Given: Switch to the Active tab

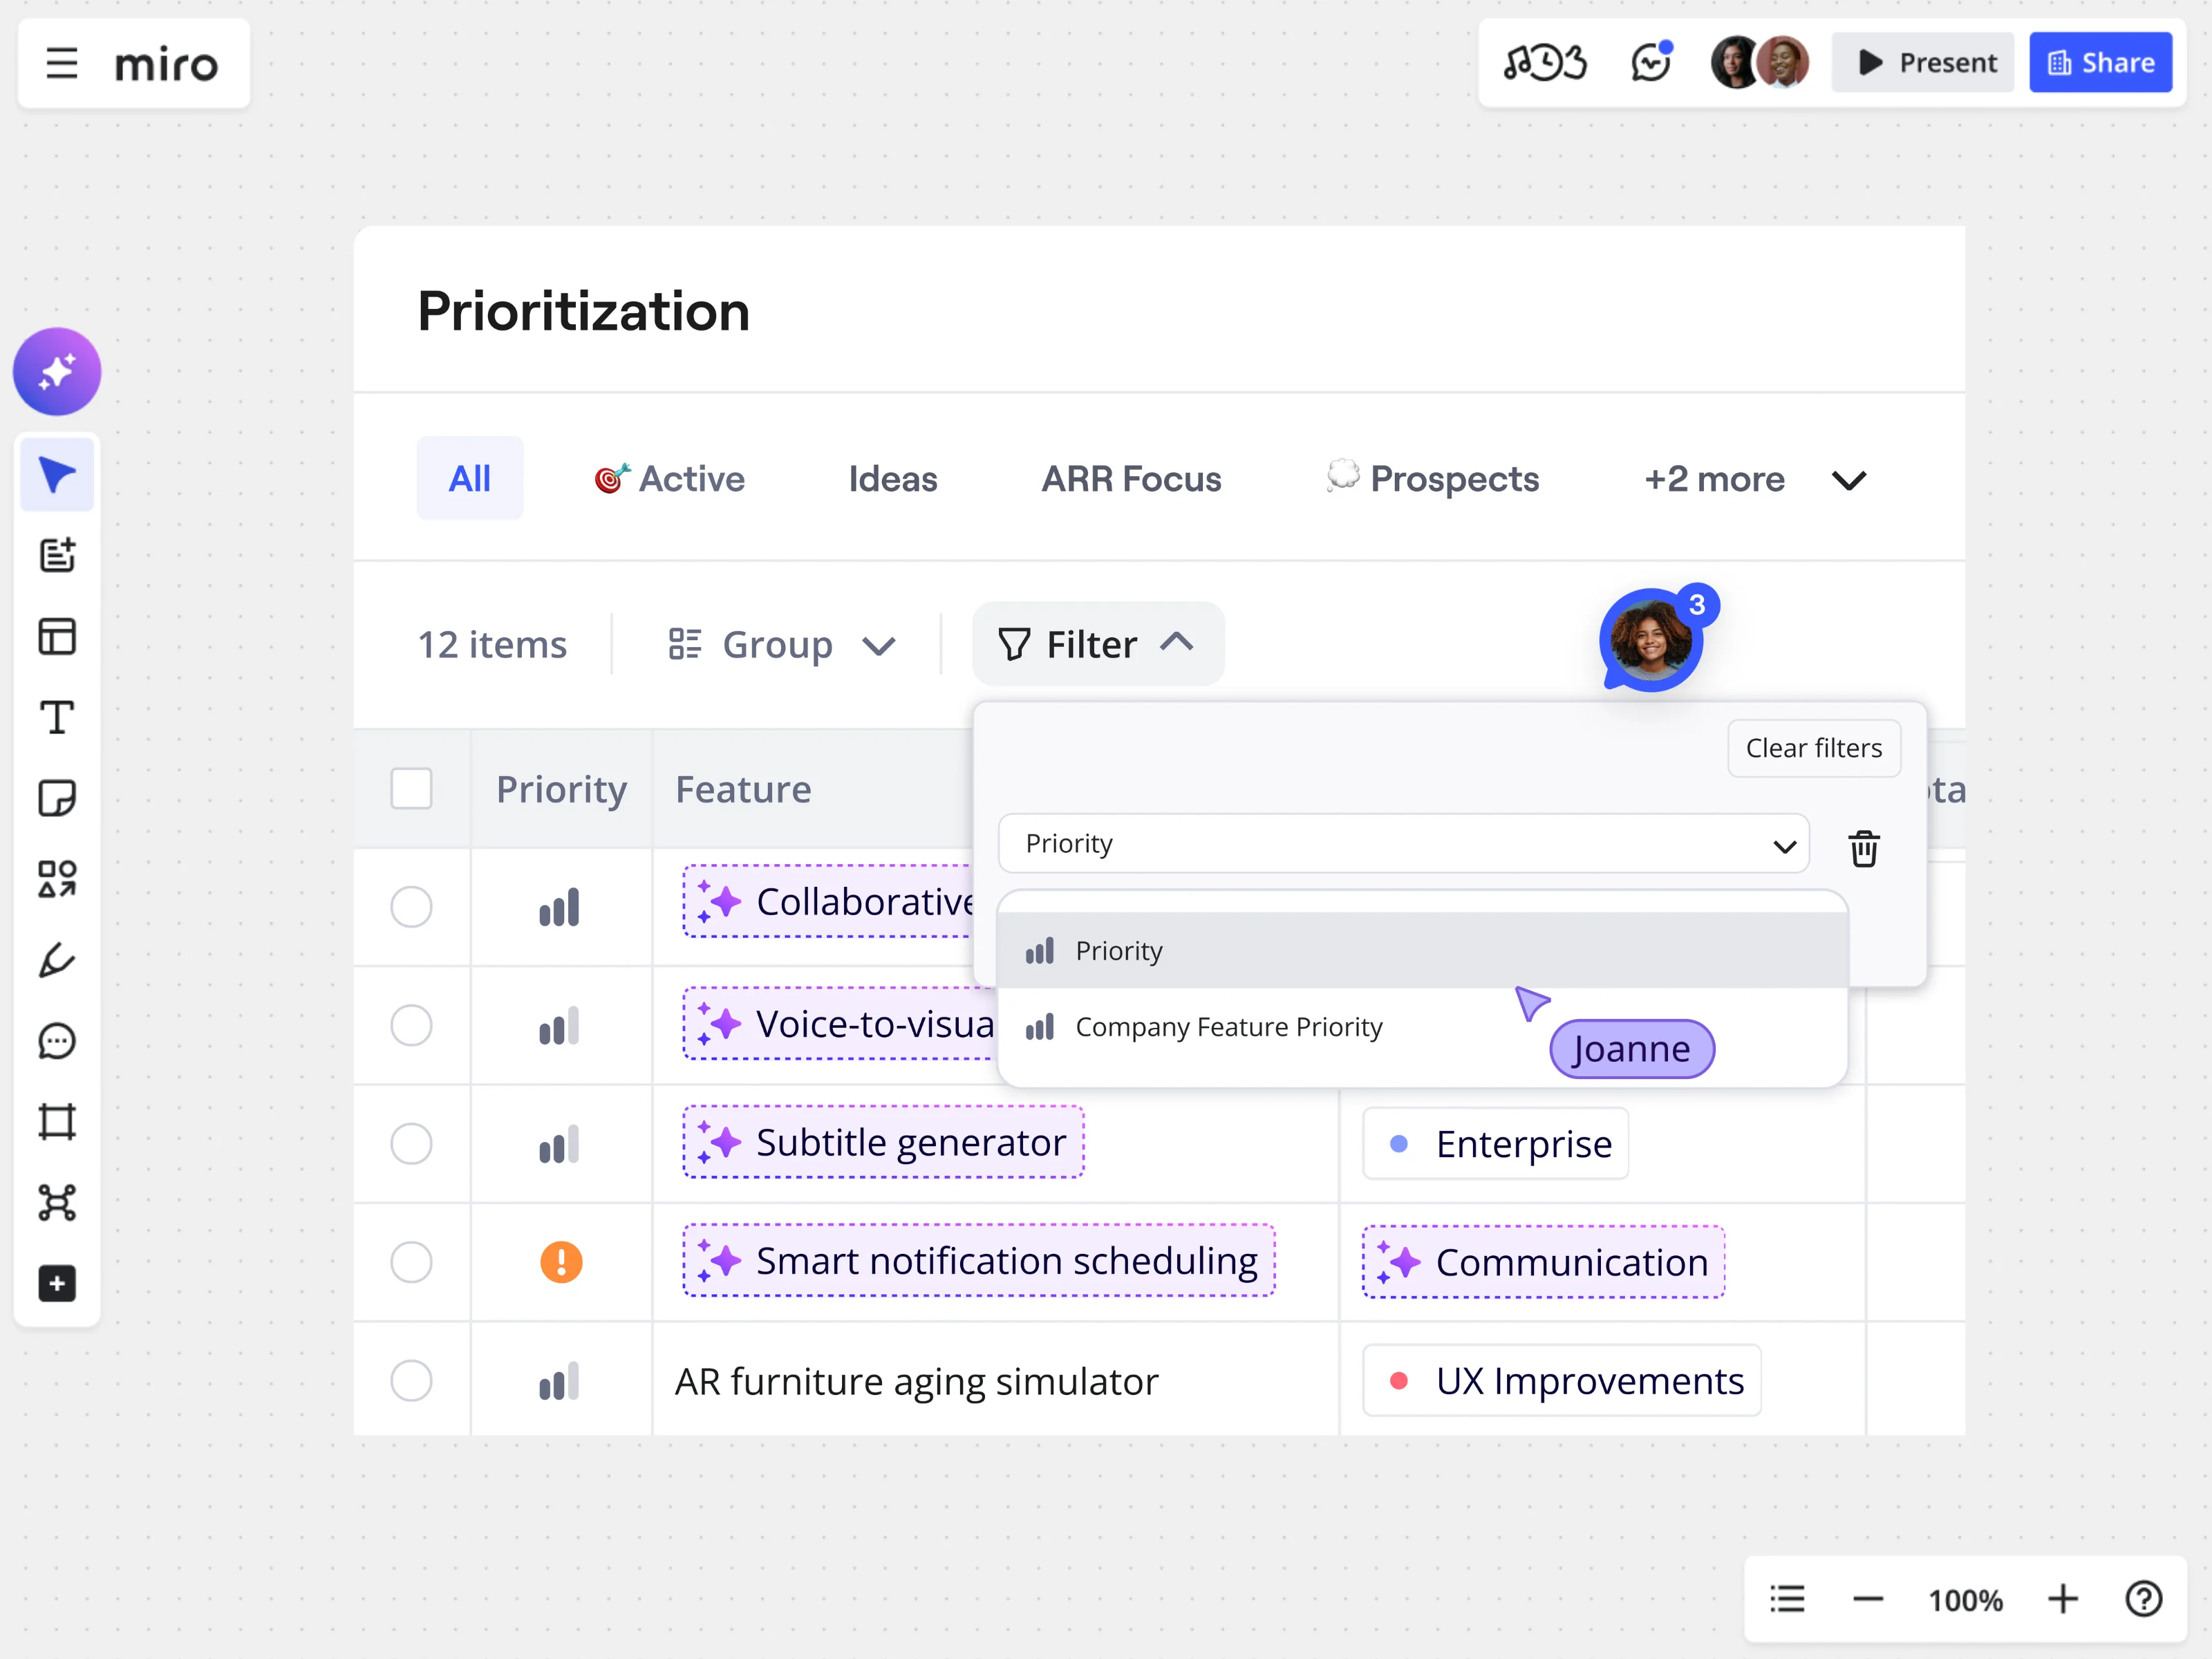Looking at the screenshot, I should pos(670,479).
